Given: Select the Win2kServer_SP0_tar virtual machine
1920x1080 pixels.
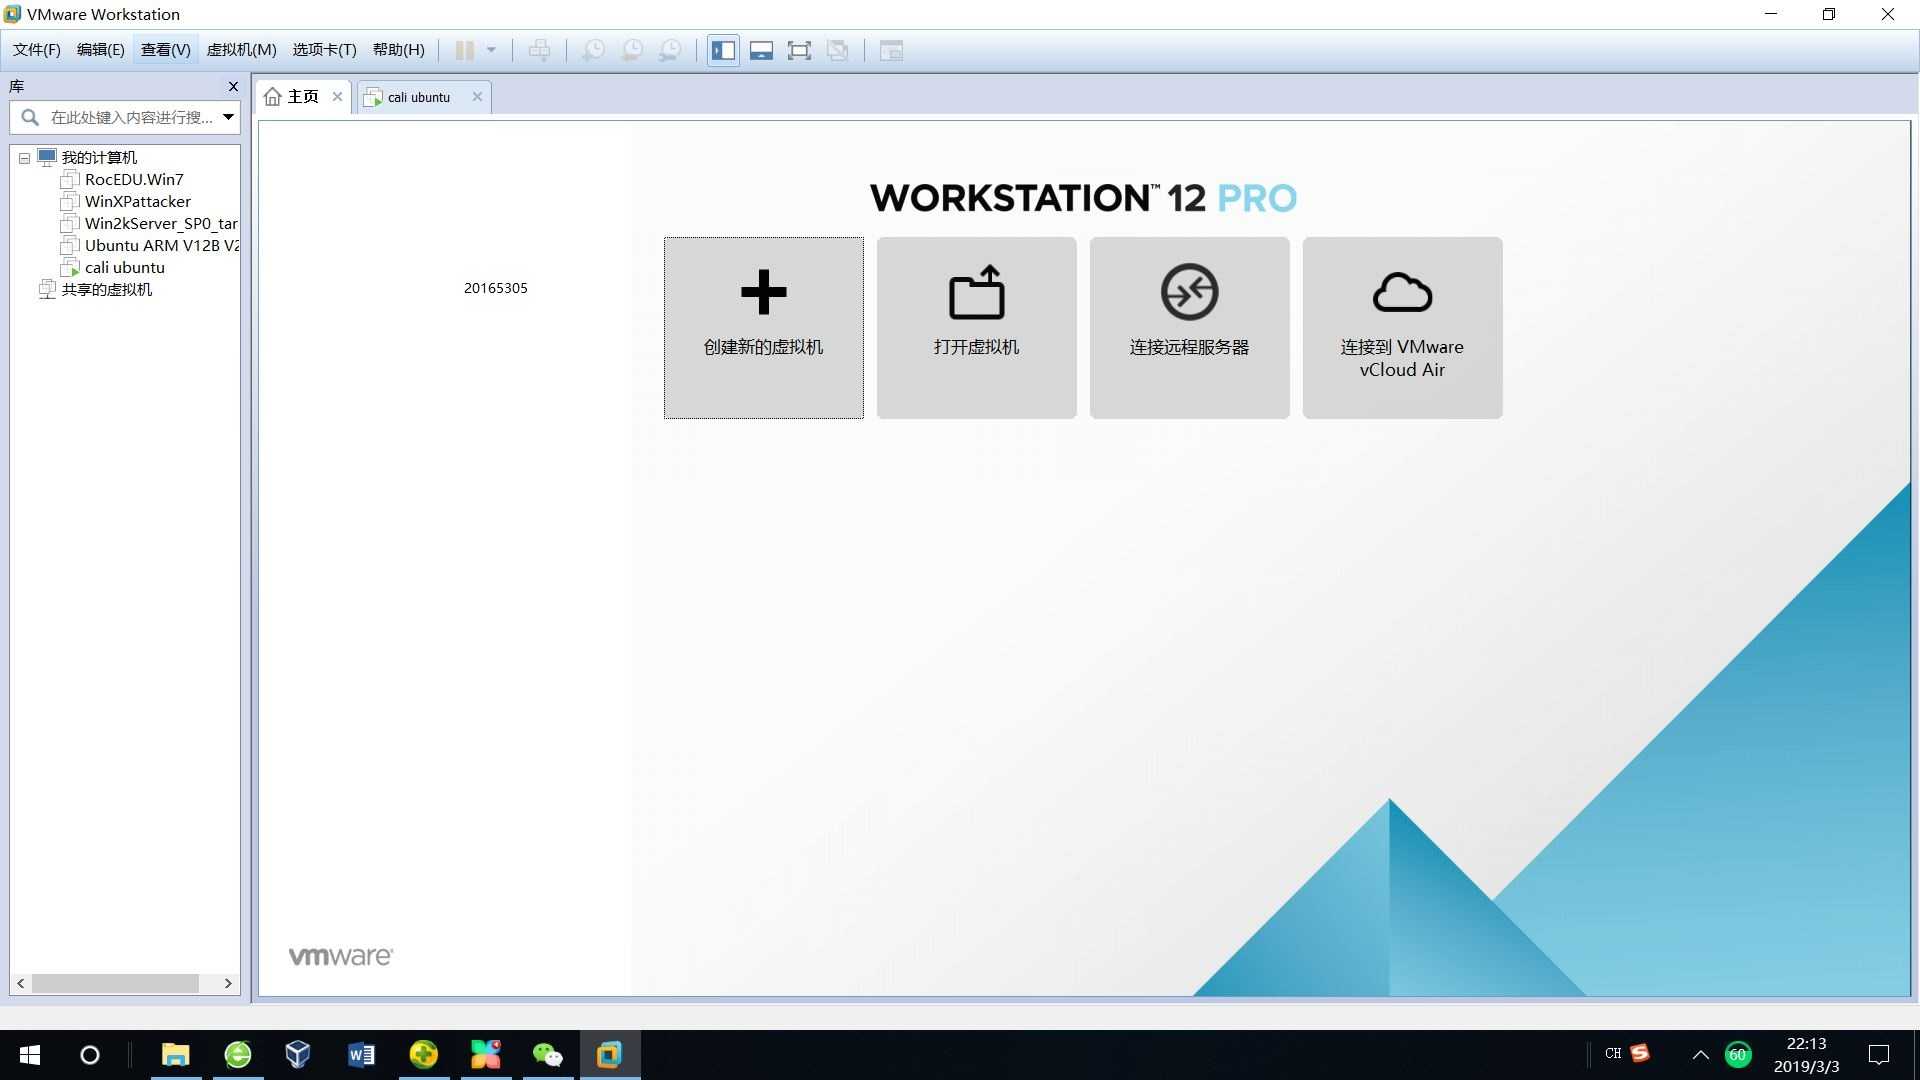Looking at the screenshot, I should click(161, 224).
